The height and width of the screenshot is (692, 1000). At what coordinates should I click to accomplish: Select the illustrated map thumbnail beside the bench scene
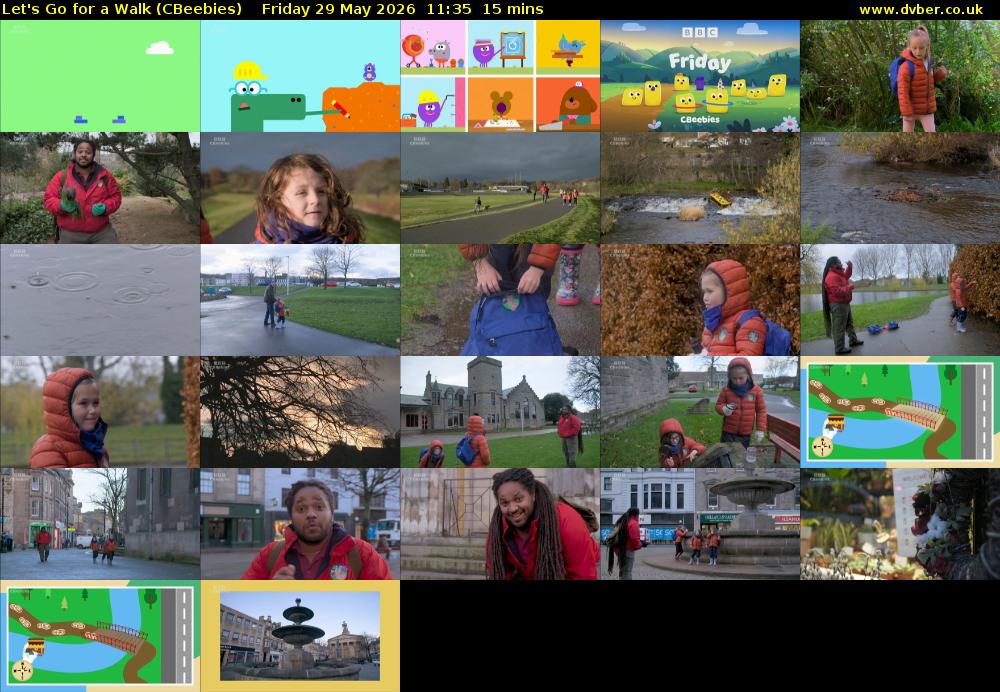(x=900, y=412)
